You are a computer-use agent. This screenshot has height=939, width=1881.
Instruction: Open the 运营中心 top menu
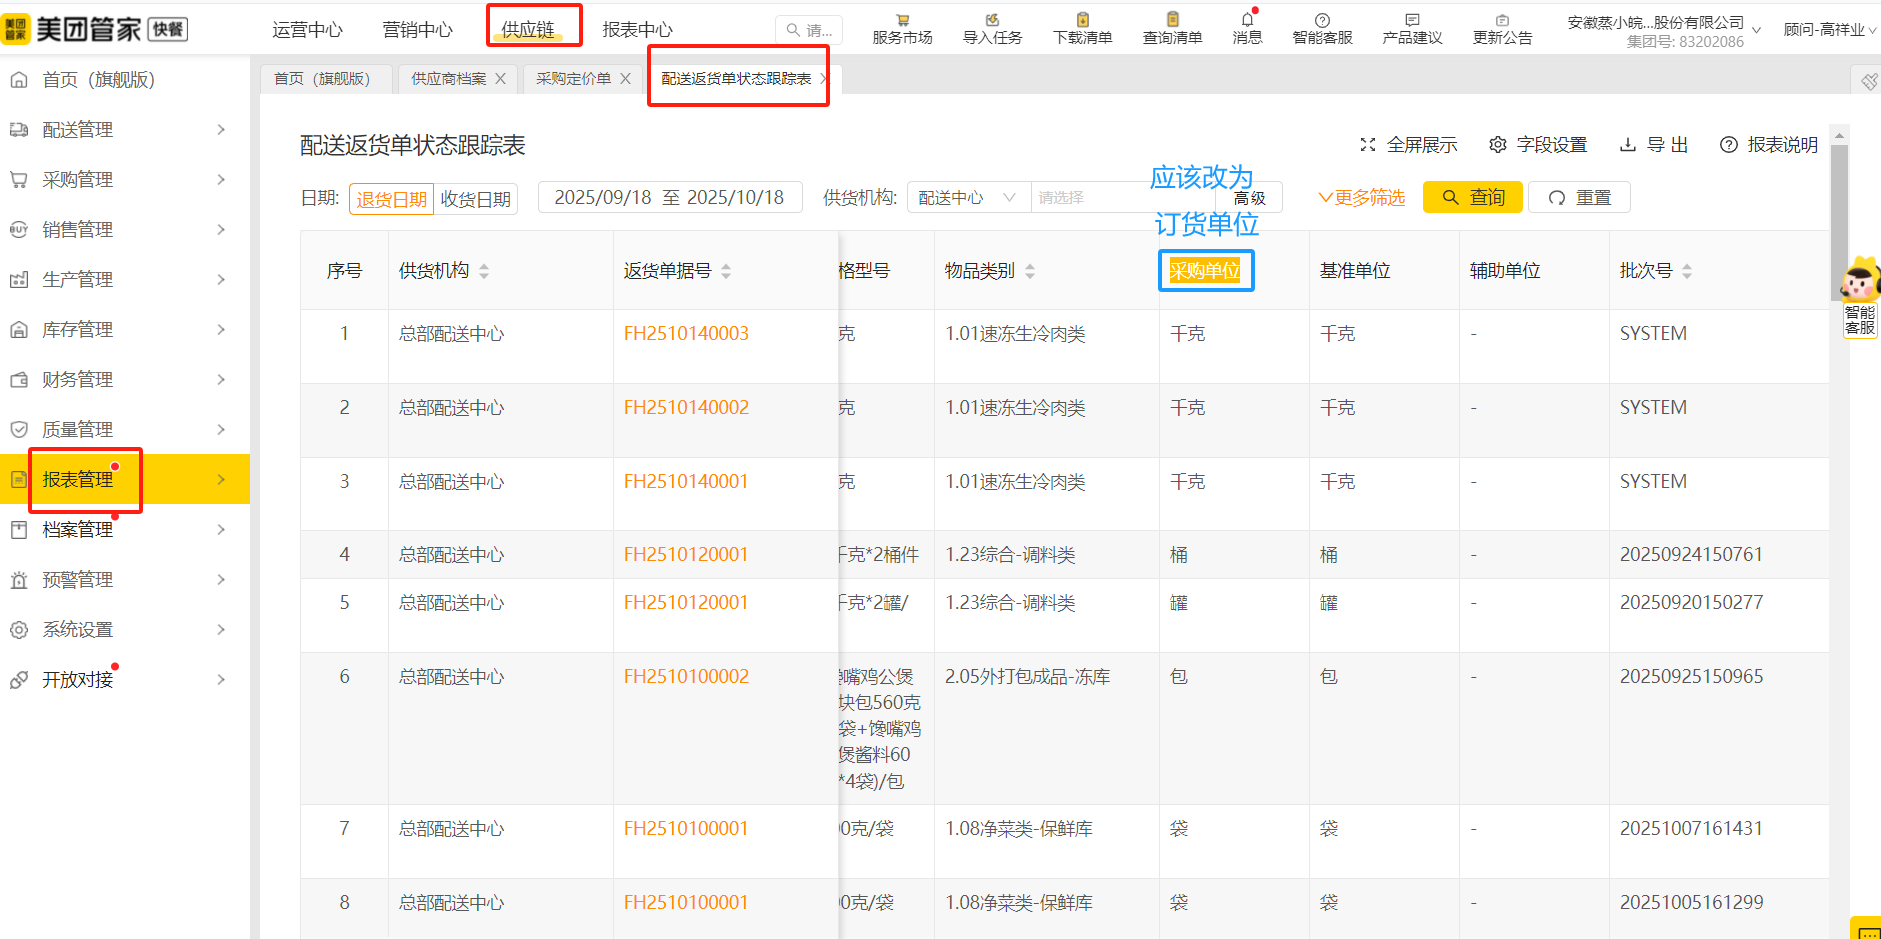point(307,30)
